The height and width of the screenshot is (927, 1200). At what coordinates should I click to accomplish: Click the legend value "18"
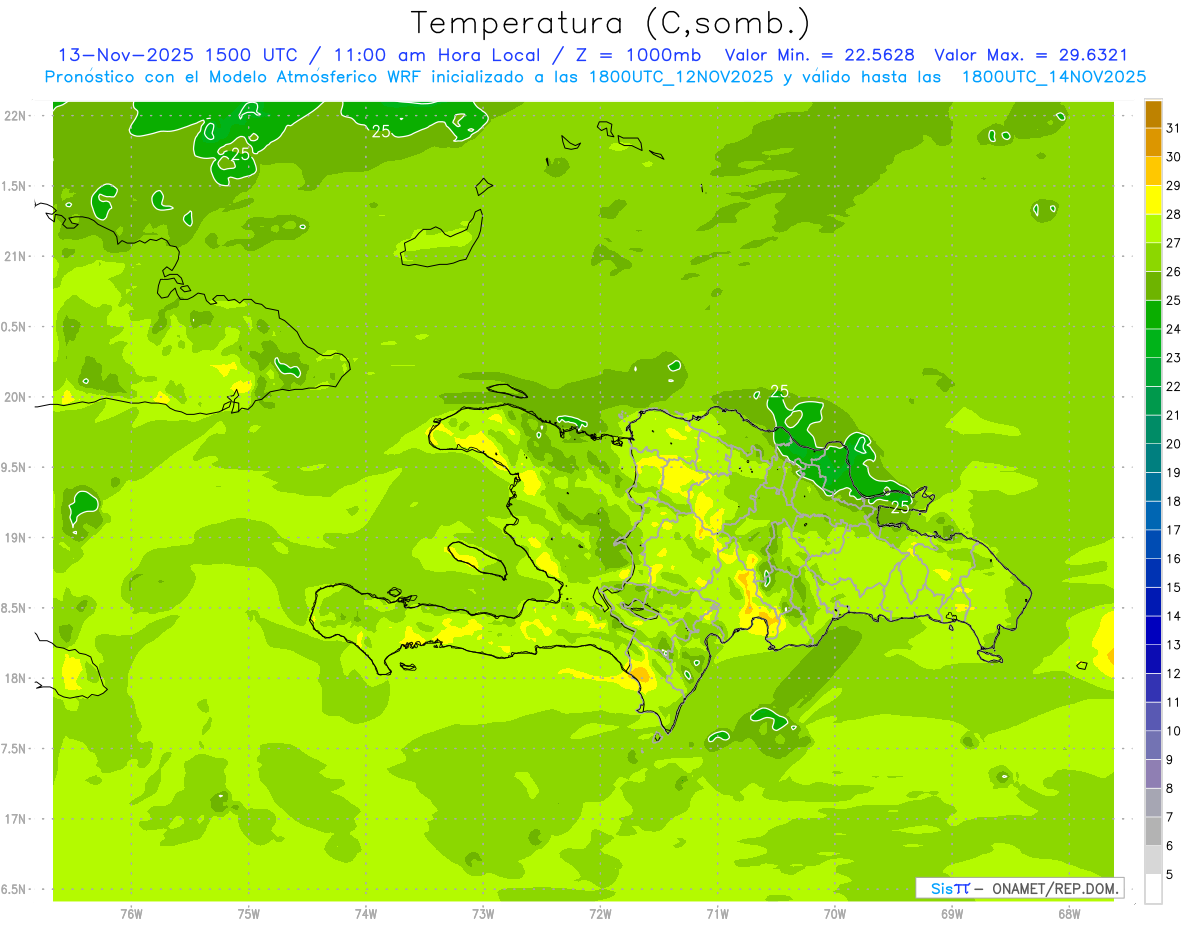pyautogui.click(x=1174, y=501)
